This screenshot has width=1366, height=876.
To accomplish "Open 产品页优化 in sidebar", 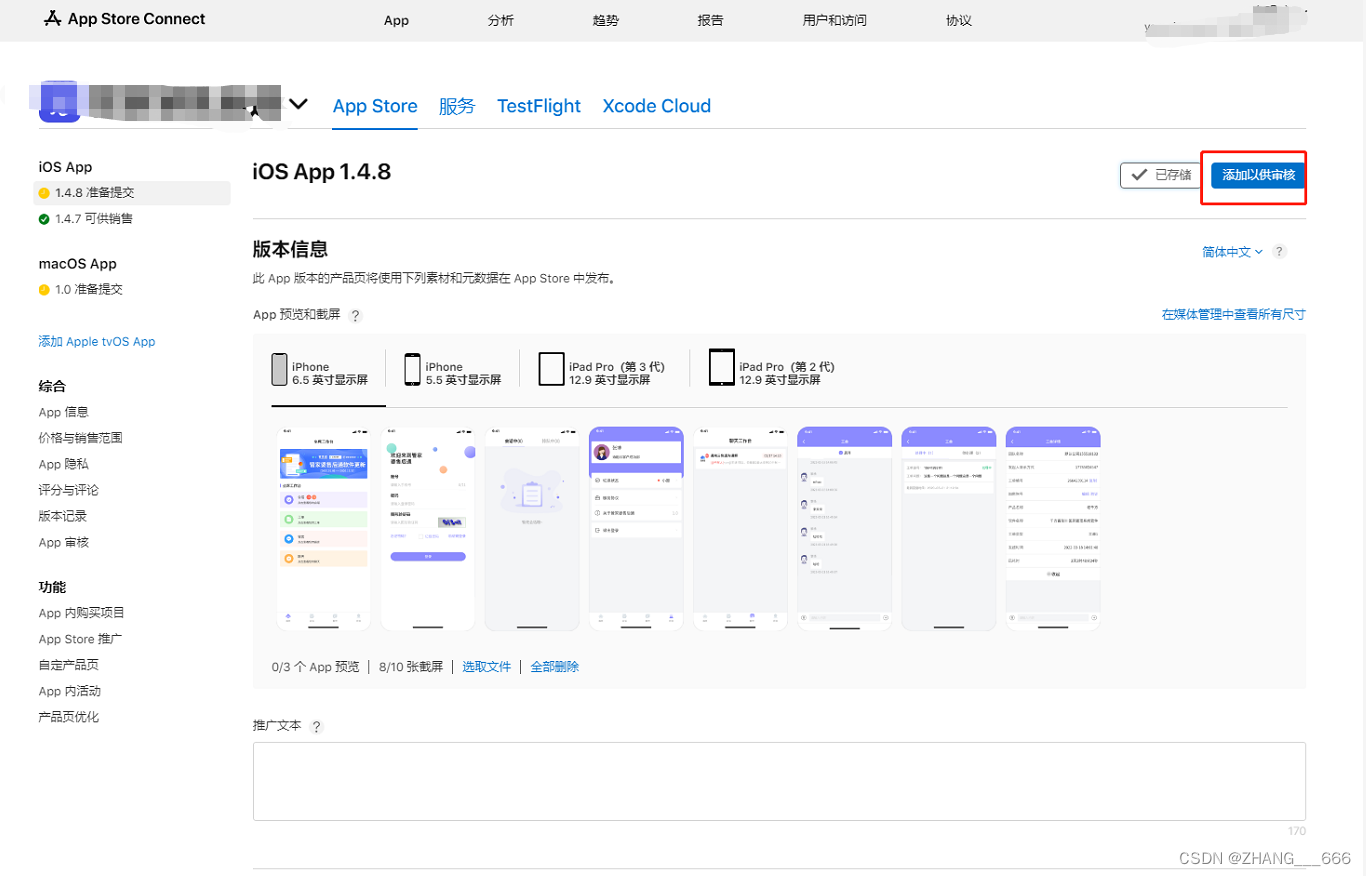I will pyautogui.click(x=68, y=717).
